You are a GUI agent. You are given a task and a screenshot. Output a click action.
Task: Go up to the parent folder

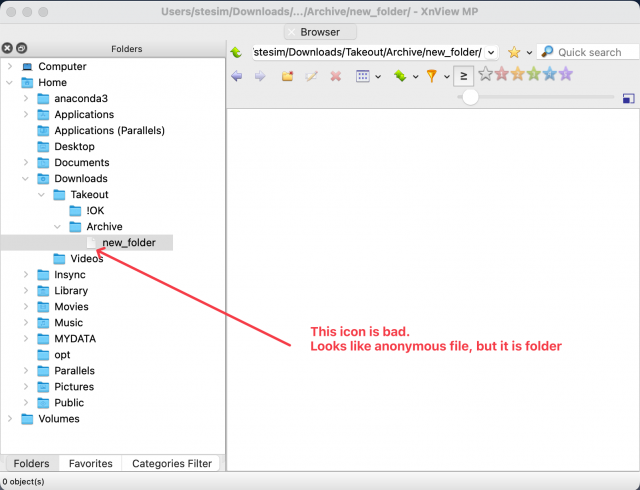pos(236,52)
